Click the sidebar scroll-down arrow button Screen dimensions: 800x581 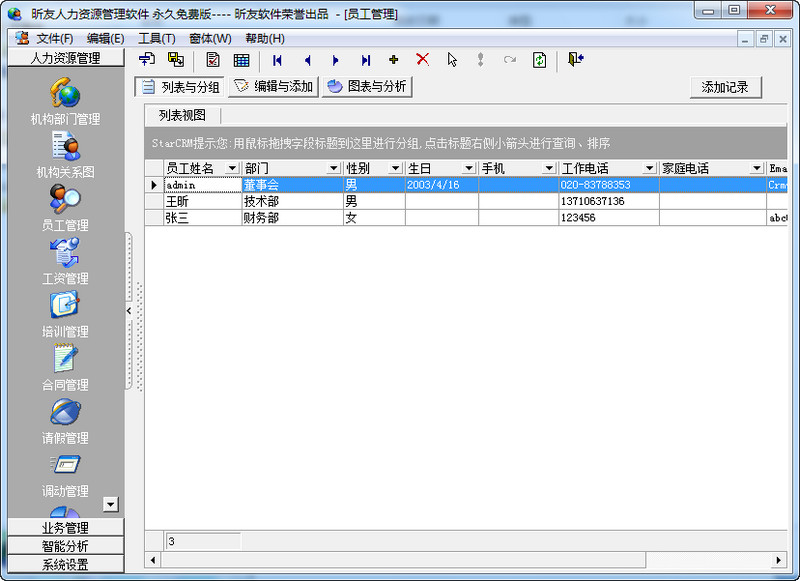point(111,504)
